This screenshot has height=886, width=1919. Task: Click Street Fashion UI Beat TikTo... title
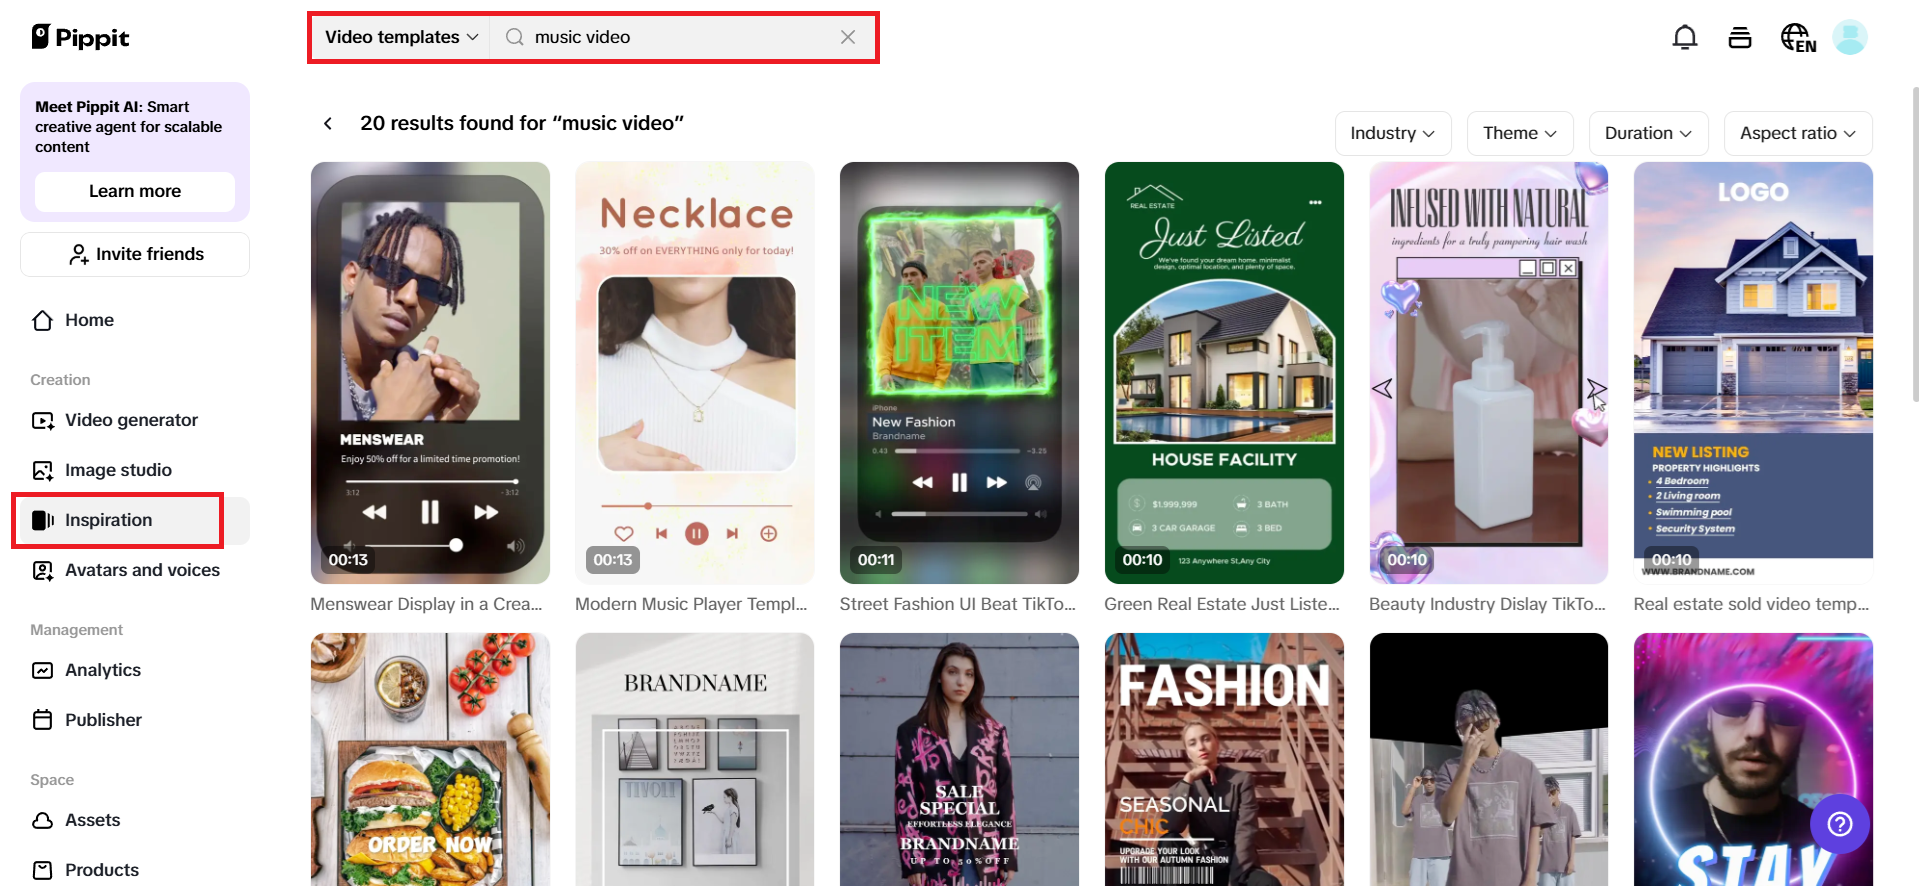958,604
